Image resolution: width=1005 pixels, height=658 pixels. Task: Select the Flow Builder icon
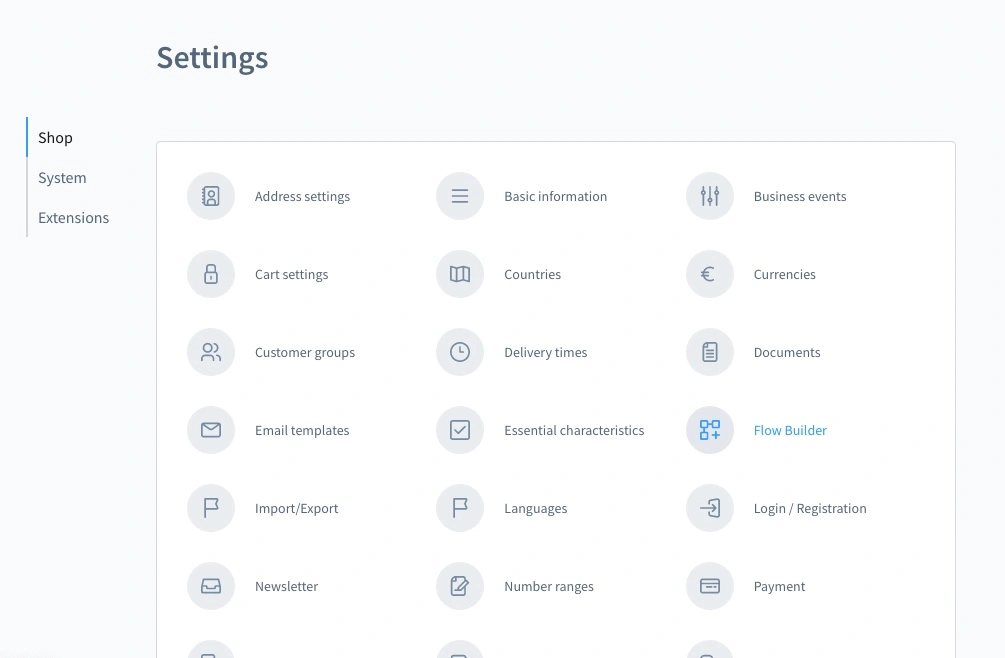point(710,431)
